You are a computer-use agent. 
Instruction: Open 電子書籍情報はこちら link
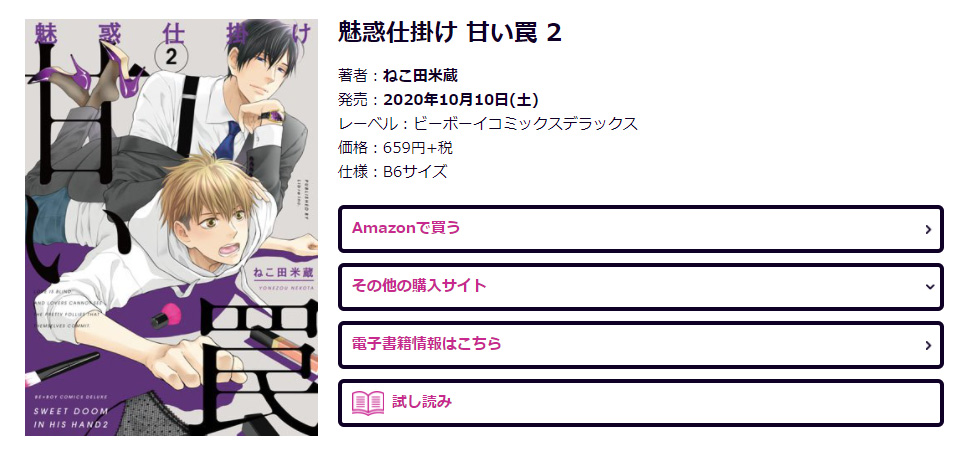pos(640,345)
